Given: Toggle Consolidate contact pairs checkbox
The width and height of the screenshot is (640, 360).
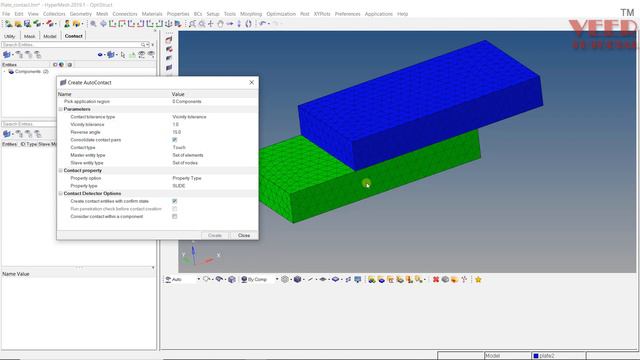Looking at the screenshot, I should tap(175, 140).
